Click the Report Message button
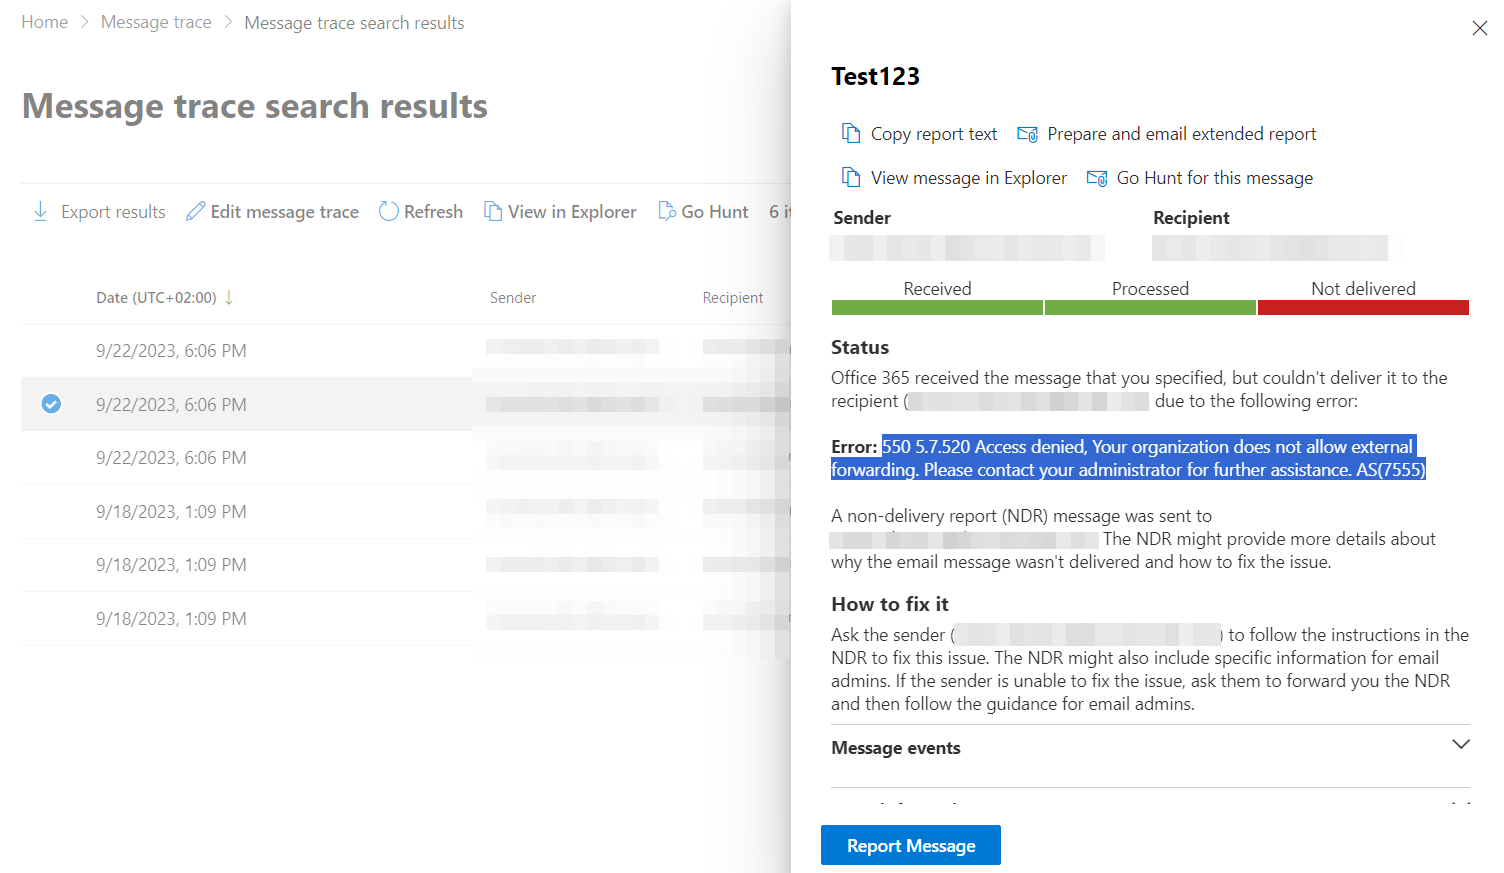Image resolution: width=1504 pixels, height=873 pixels. pos(911,845)
